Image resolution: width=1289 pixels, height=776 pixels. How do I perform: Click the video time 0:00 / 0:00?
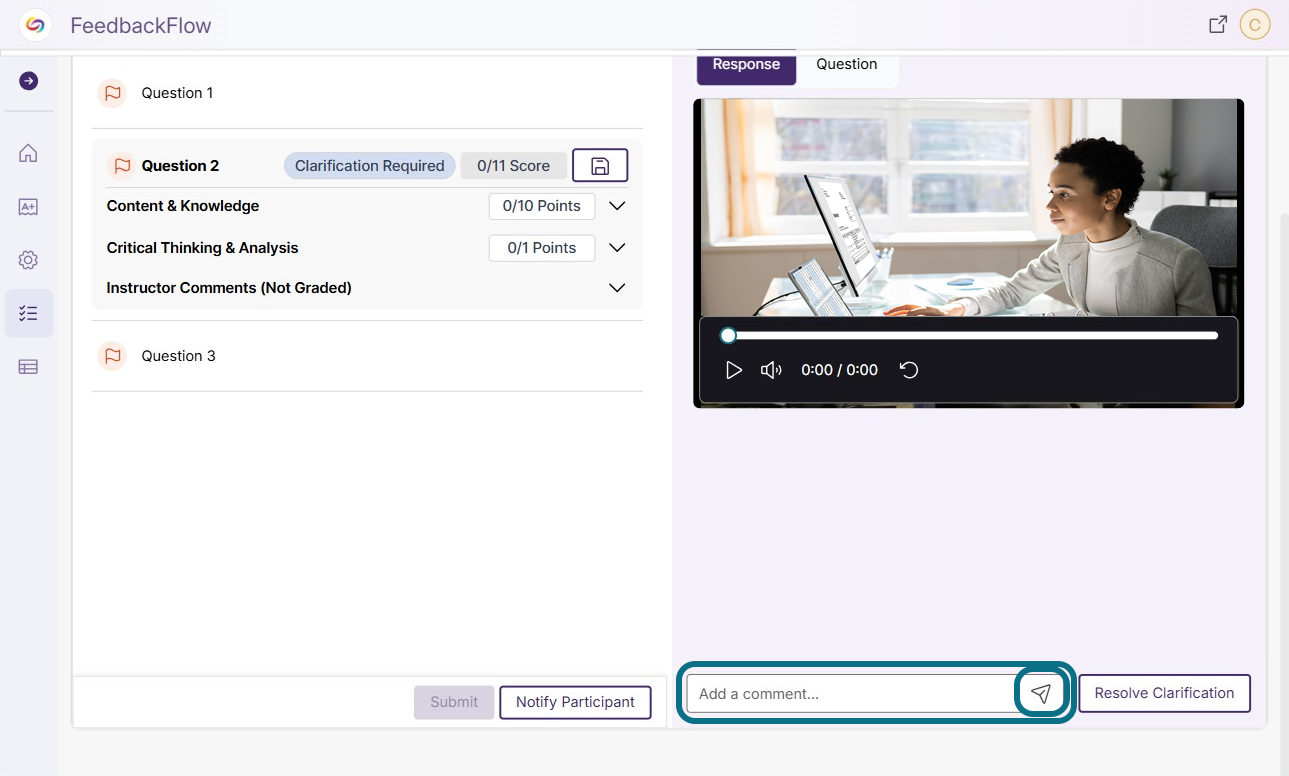pos(839,370)
